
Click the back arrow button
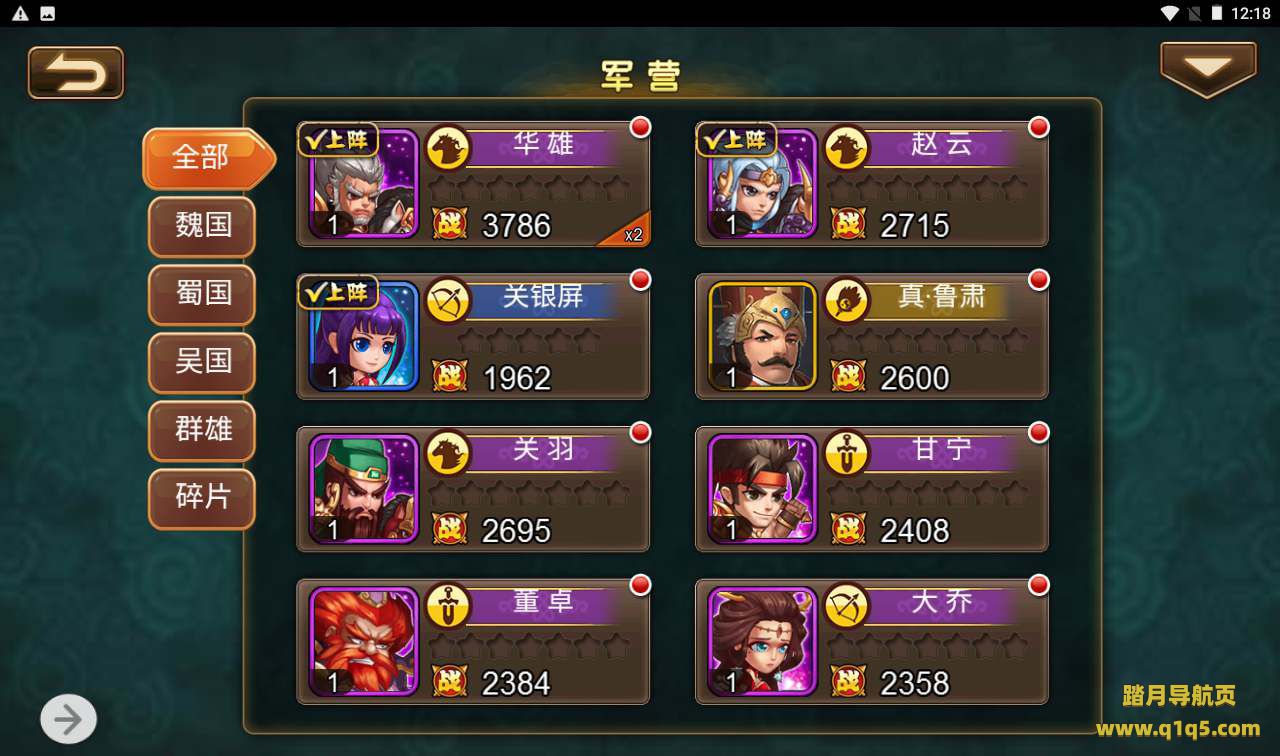76,73
